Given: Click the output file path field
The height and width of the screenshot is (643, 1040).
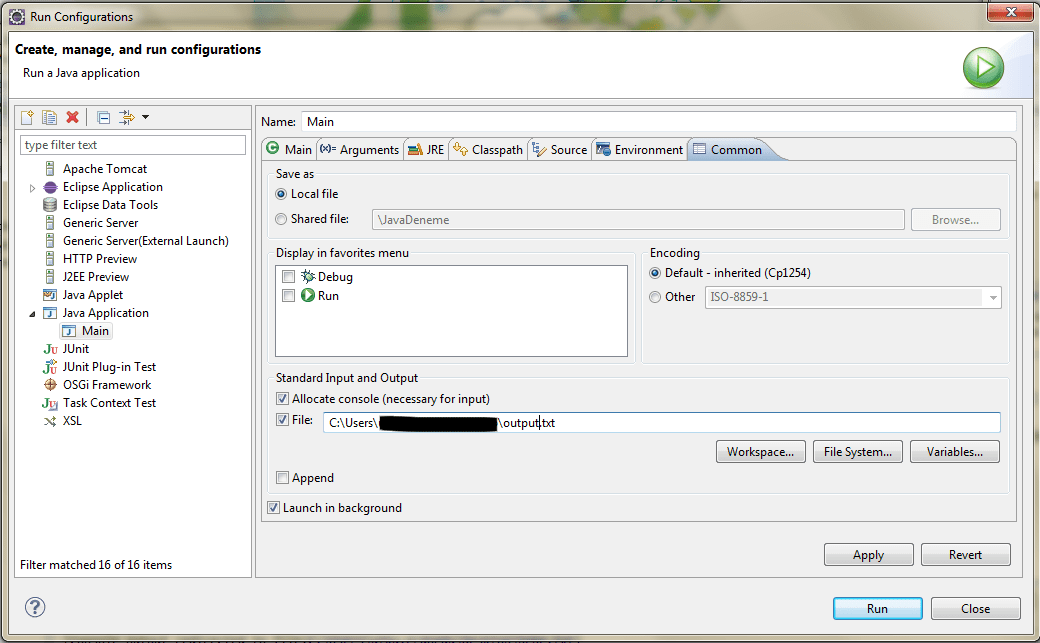Looking at the screenshot, I should coord(662,423).
